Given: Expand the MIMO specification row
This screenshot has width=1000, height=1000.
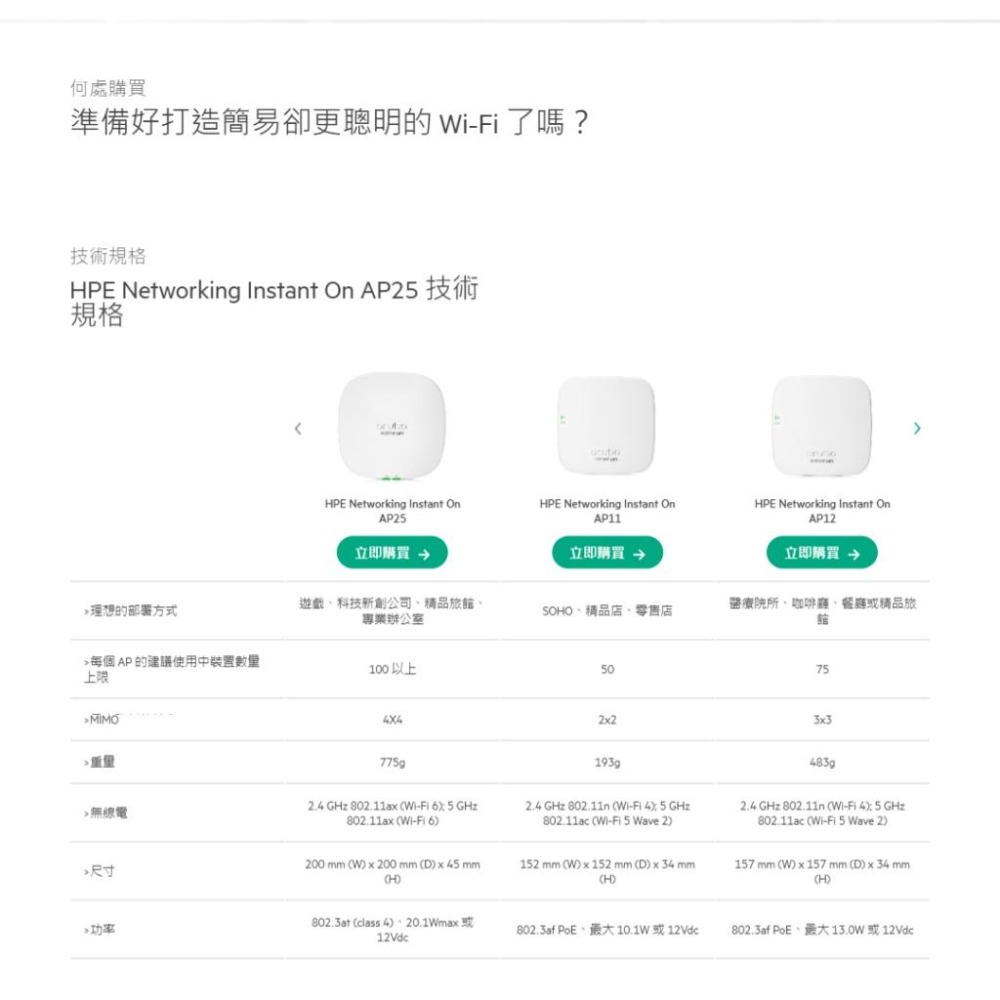Looking at the screenshot, I should click(103, 719).
